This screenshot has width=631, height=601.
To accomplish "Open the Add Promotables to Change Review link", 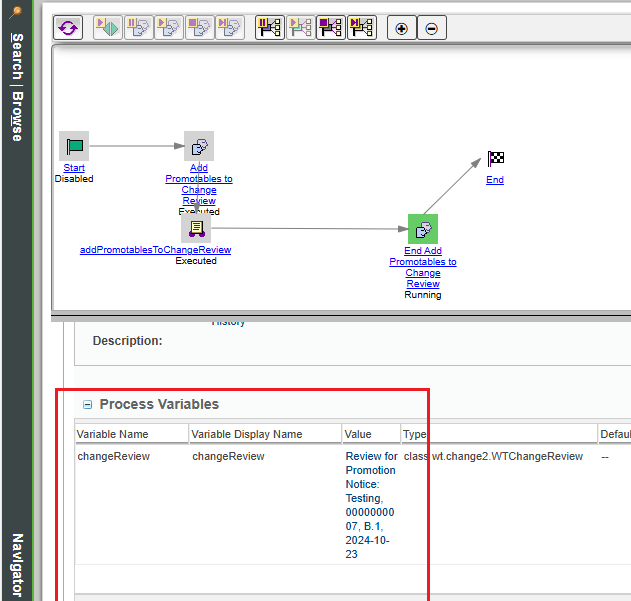I will pyautogui.click(x=199, y=184).
